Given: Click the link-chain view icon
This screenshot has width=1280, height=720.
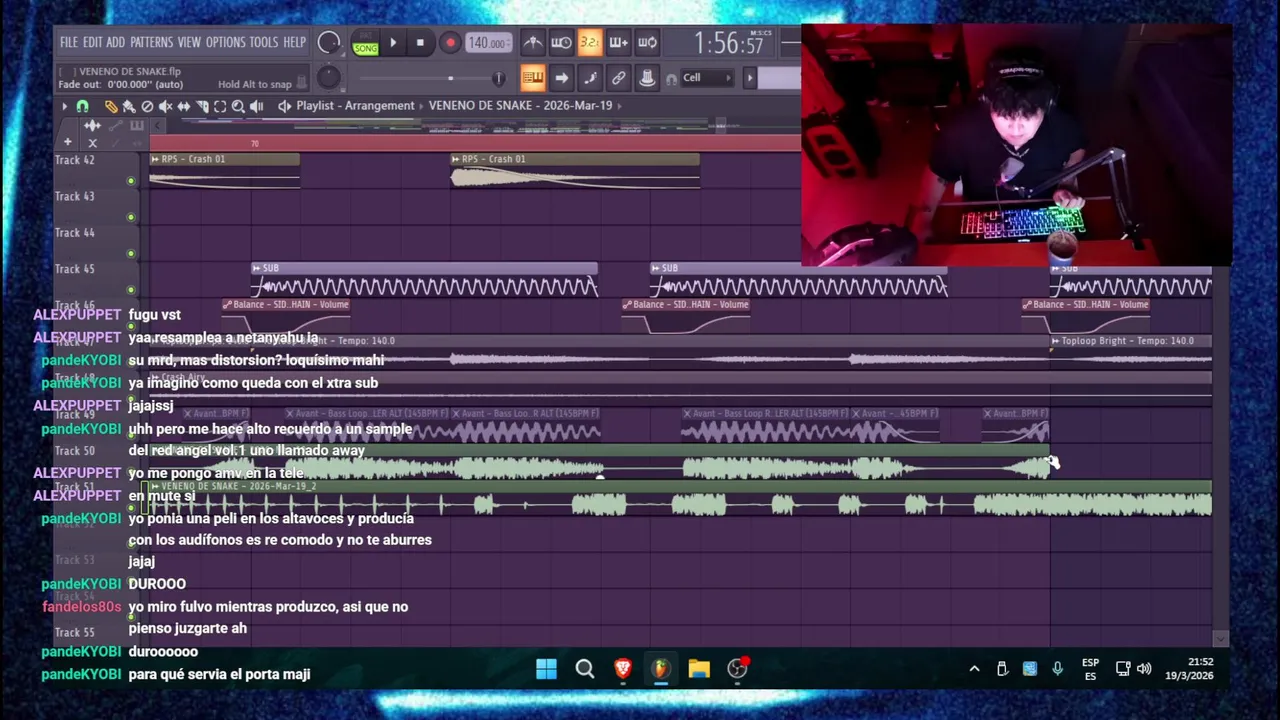Looking at the screenshot, I should (619, 78).
